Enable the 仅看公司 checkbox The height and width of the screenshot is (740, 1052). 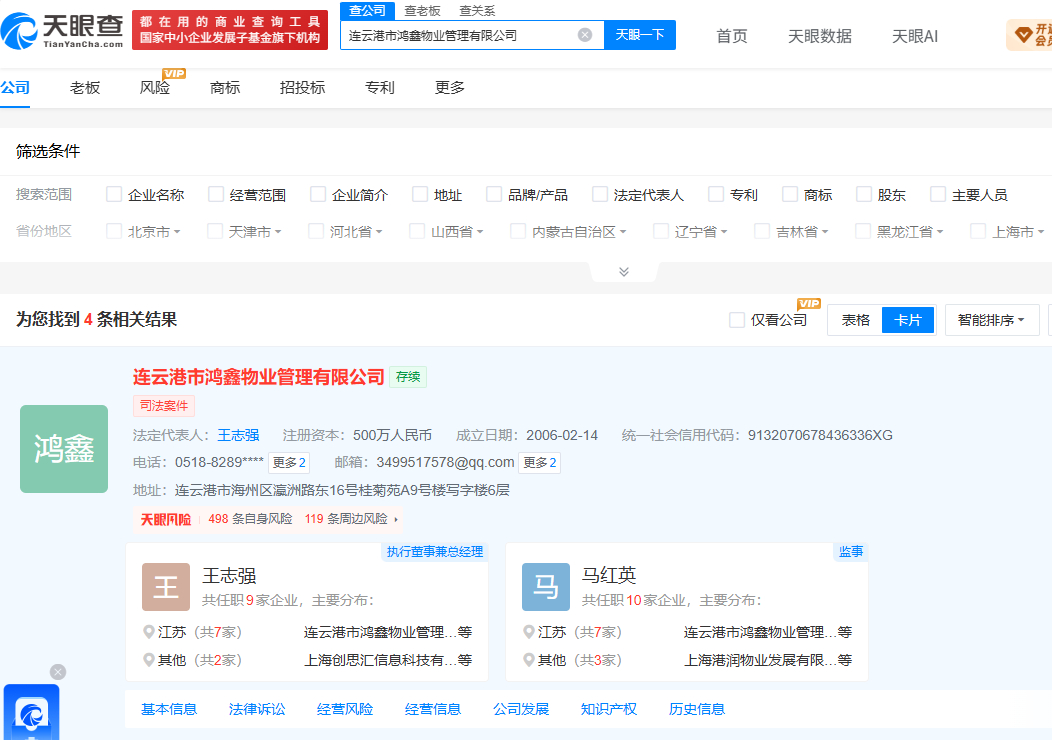[x=737, y=320]
